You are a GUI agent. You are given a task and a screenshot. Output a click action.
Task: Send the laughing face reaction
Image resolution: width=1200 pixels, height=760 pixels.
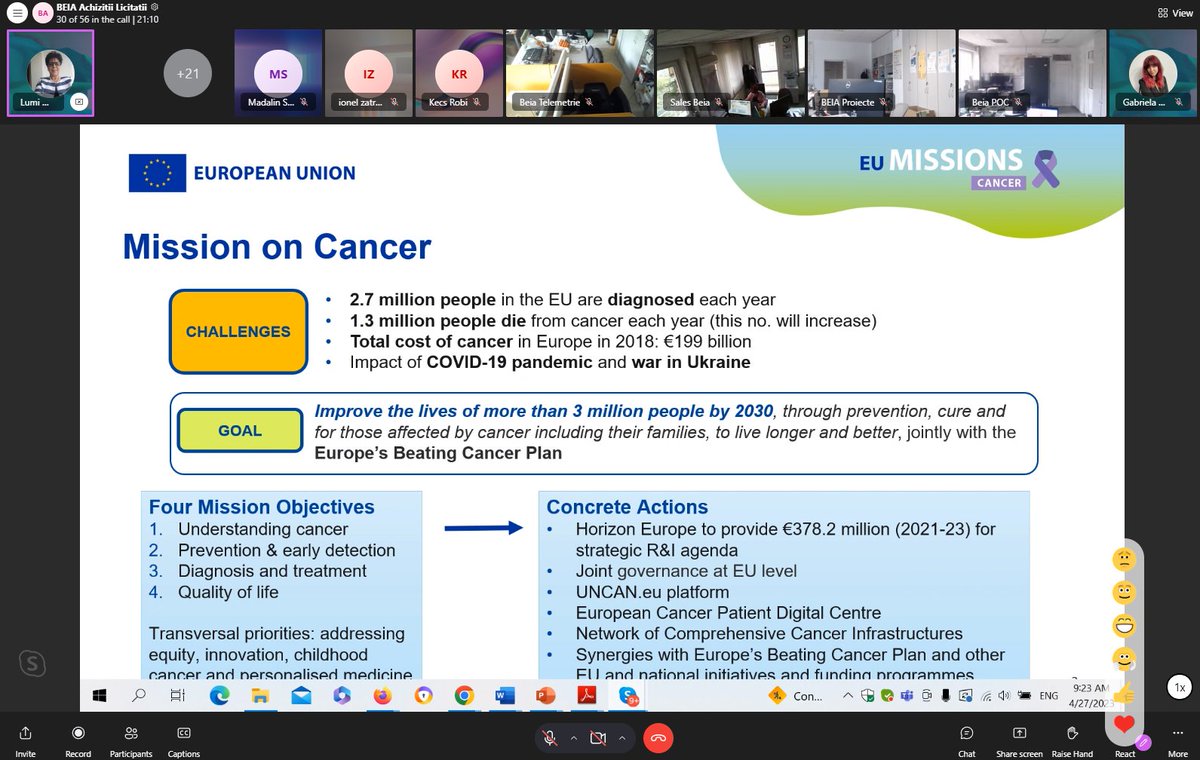[x=1124, y=626]
